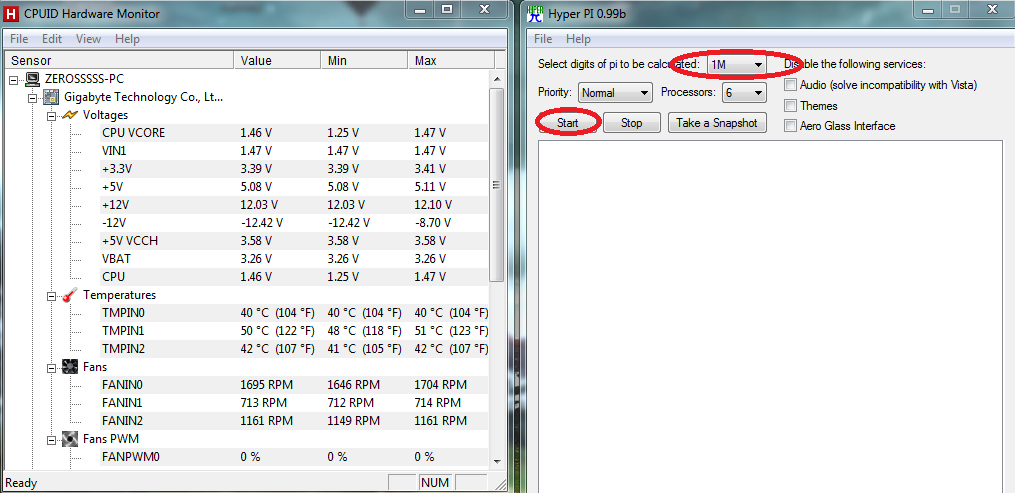
Task: Click the Stop button in Hyper PI
Action: 632,123
